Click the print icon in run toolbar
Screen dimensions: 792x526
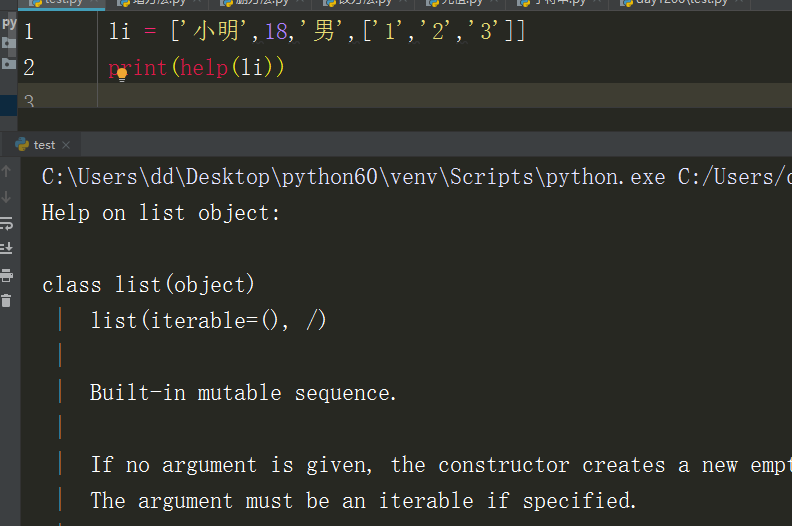pyautogui.click(x=6, y=275)
